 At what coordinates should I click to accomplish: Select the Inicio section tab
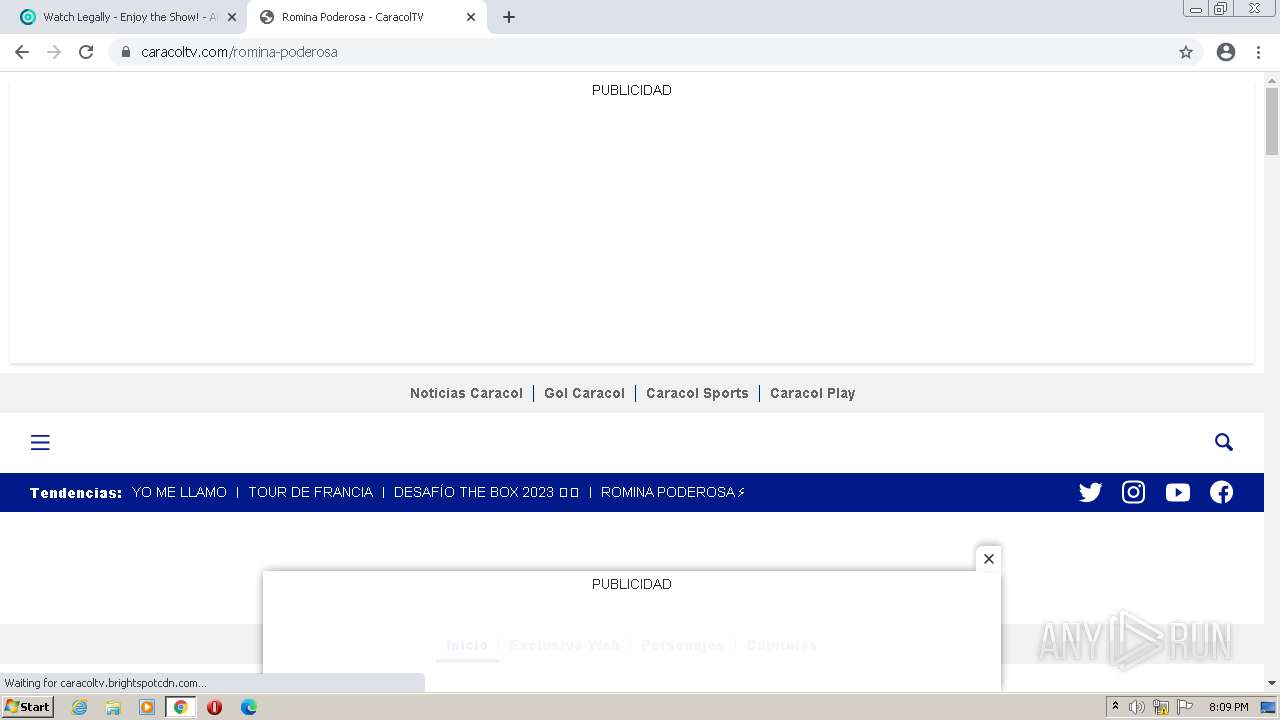click(467, 645)
